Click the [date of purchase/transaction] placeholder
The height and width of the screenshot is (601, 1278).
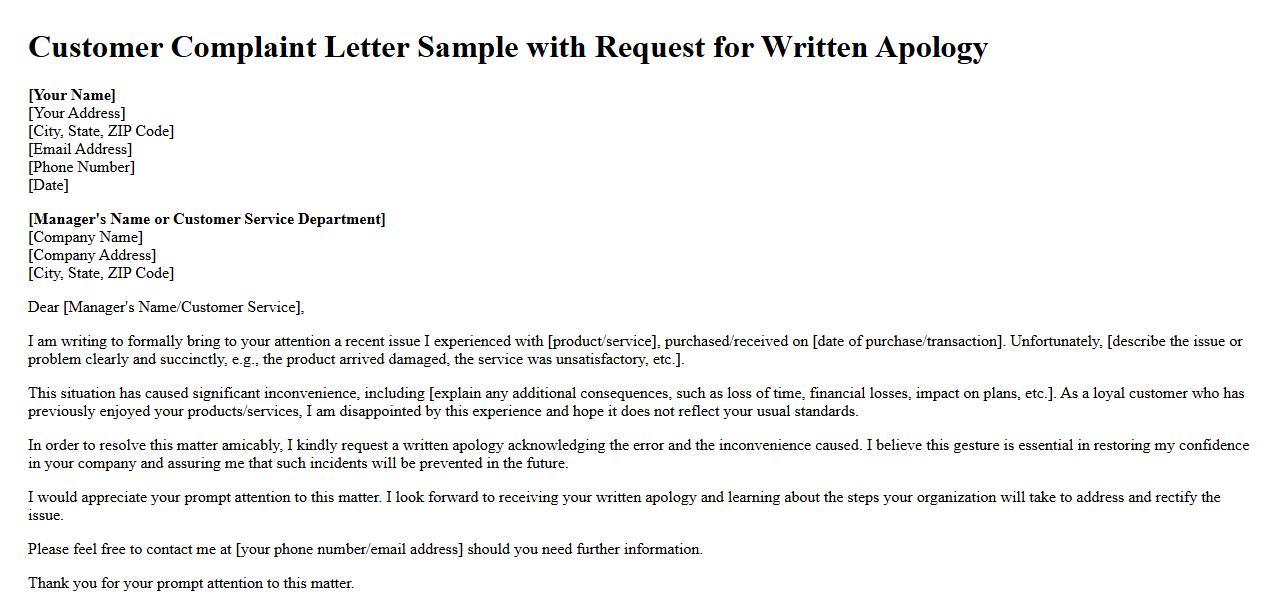907,342
